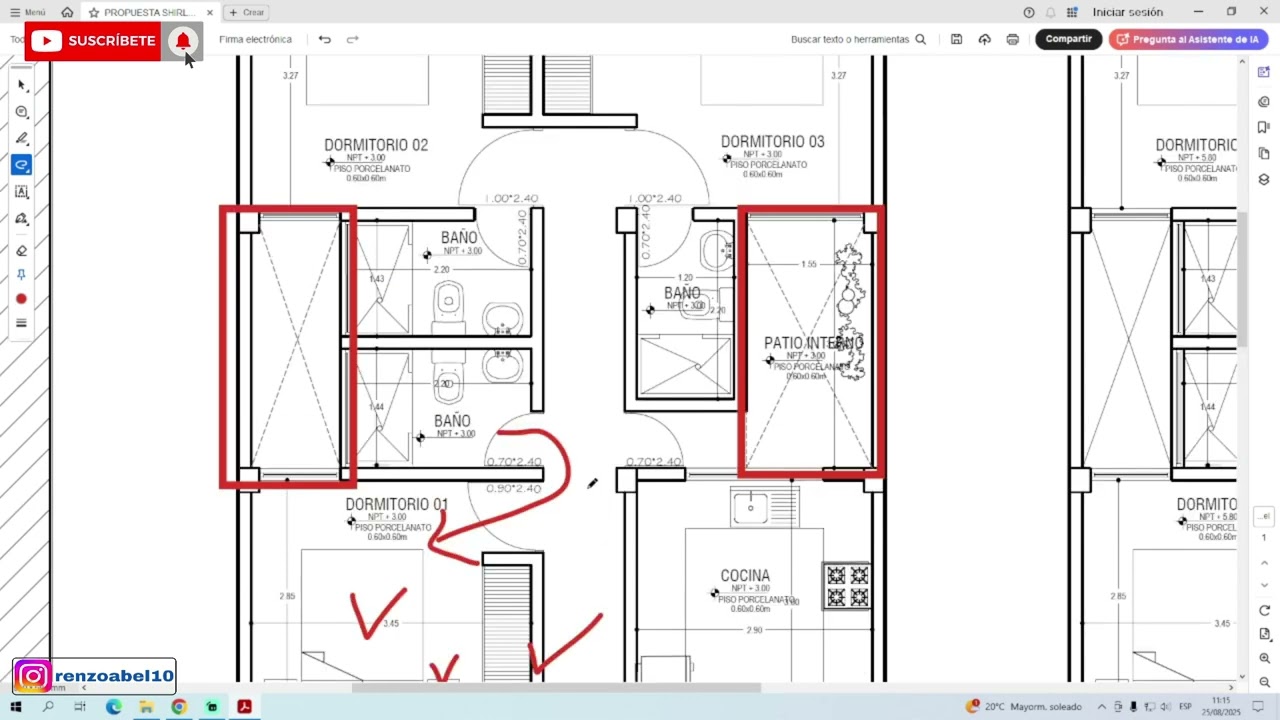This screenshot has width=1280, height=720.
Task: Star the PROPUESTA SHIRL document tab
Action: click(x=94, y=12)
